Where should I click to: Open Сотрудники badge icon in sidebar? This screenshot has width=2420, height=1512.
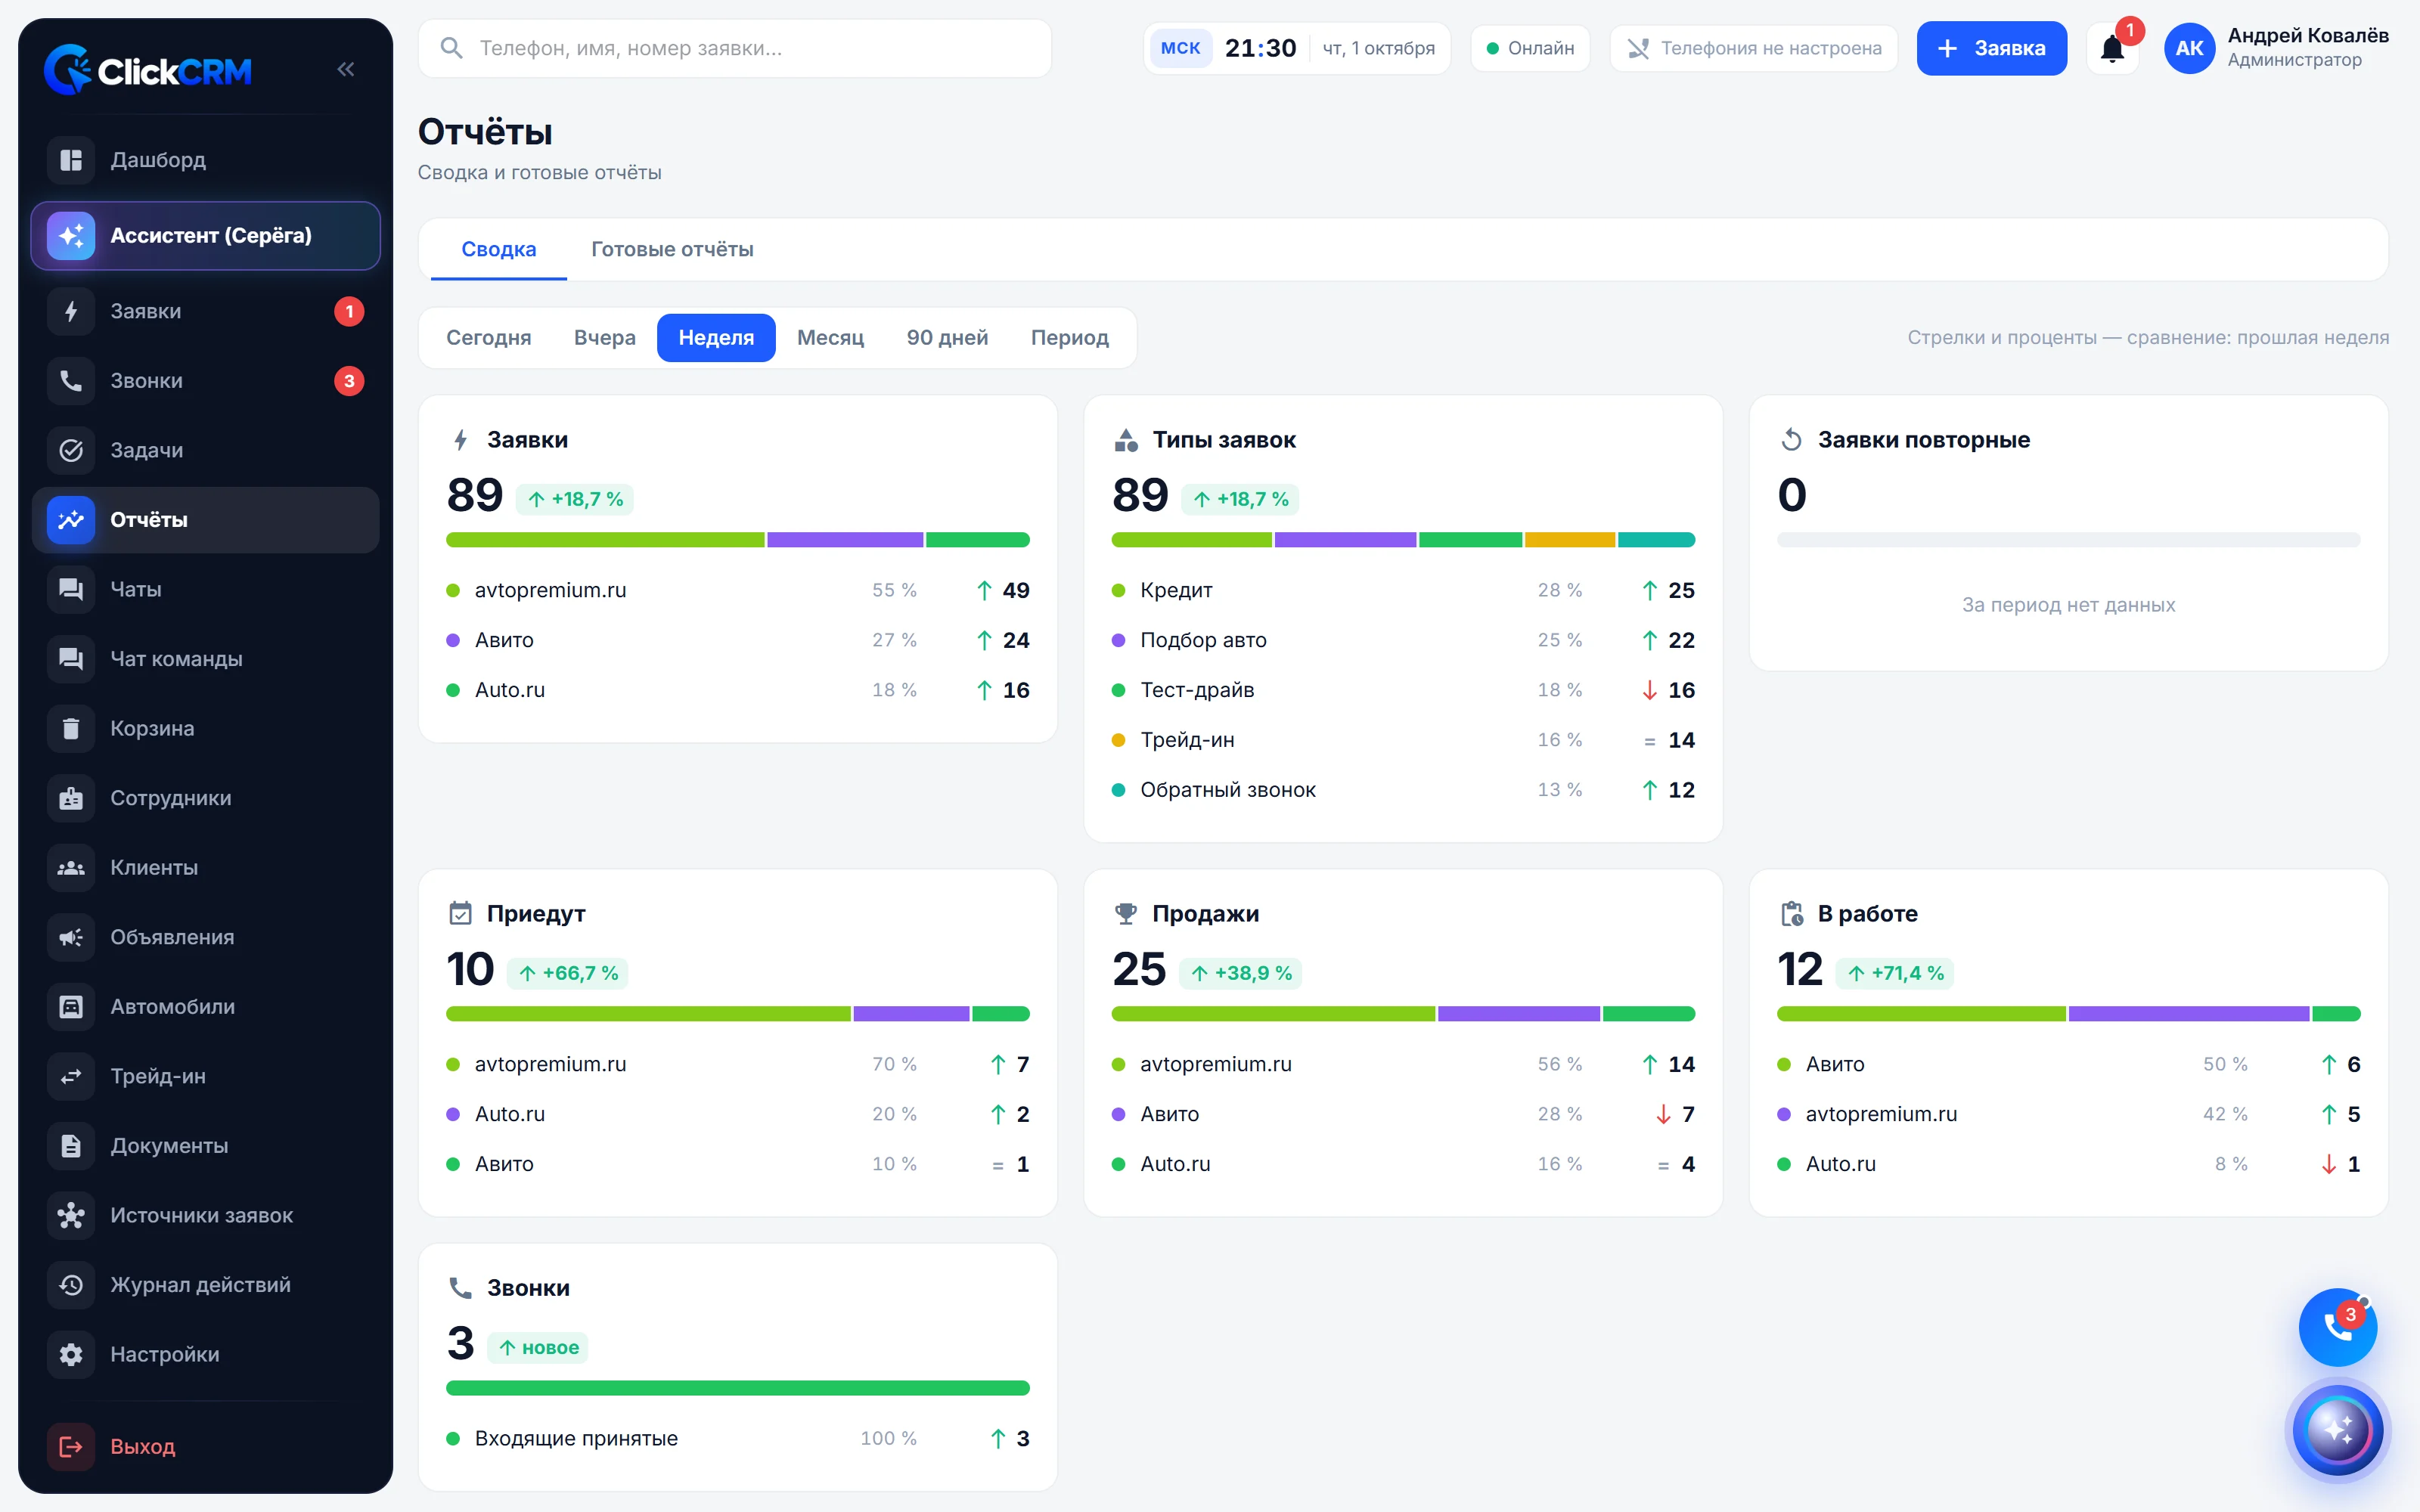pos(71,798)
